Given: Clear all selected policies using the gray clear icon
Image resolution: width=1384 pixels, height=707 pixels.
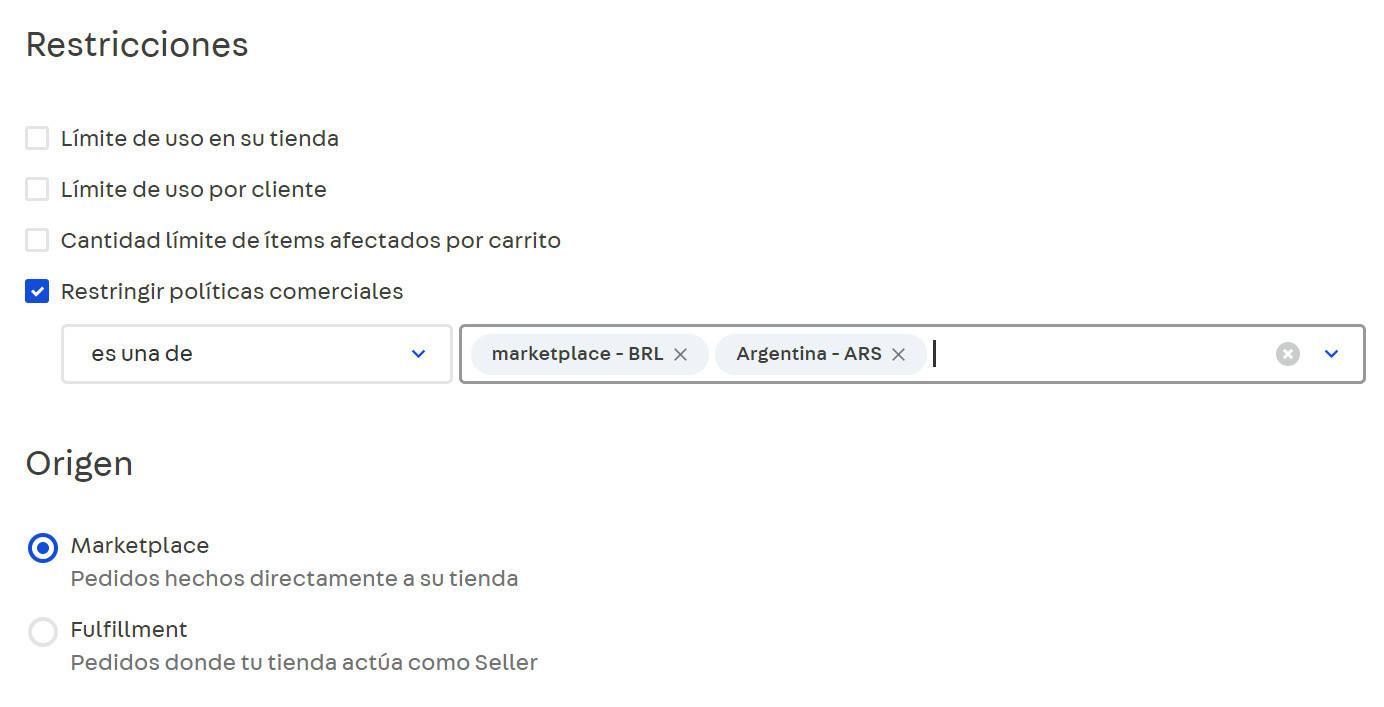Looking at the screenshot, I should point(1287,353).
